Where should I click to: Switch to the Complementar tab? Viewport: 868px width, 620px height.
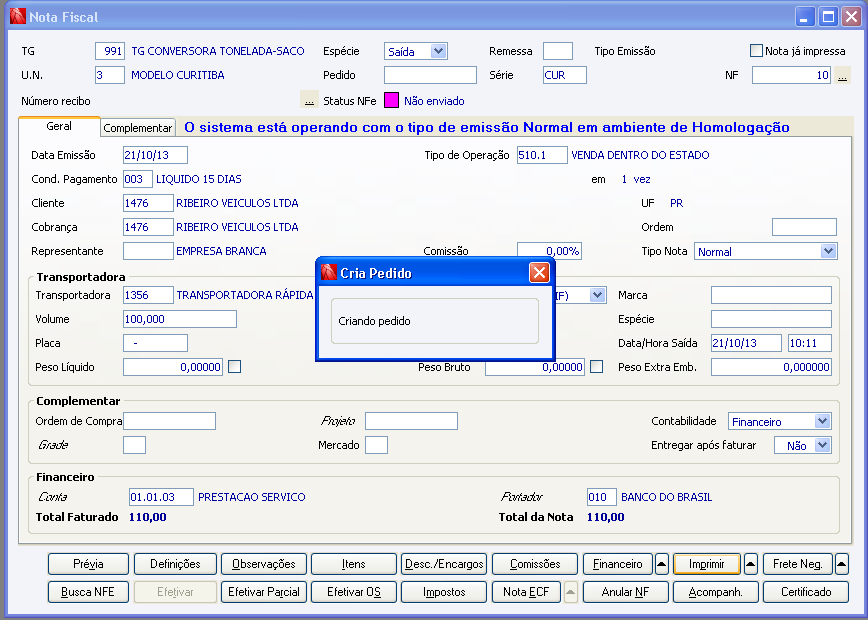click(138, 128)
